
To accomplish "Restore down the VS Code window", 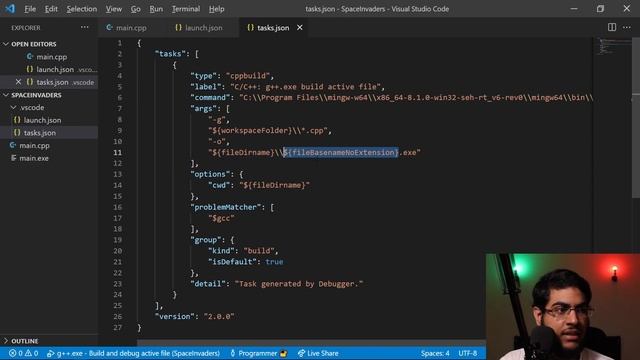I will click(600, 9).
